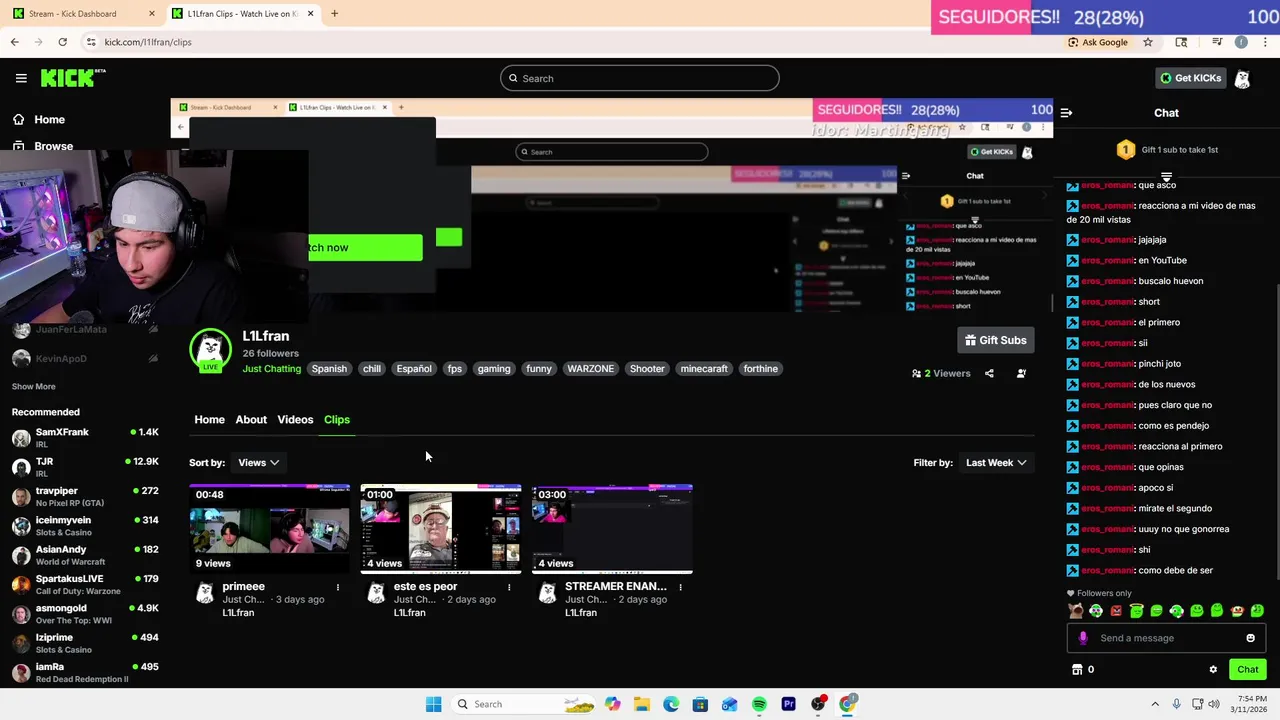Open the primeee clip thumbnail
This screenshot has height=720, width=1280.
(270, 528)
